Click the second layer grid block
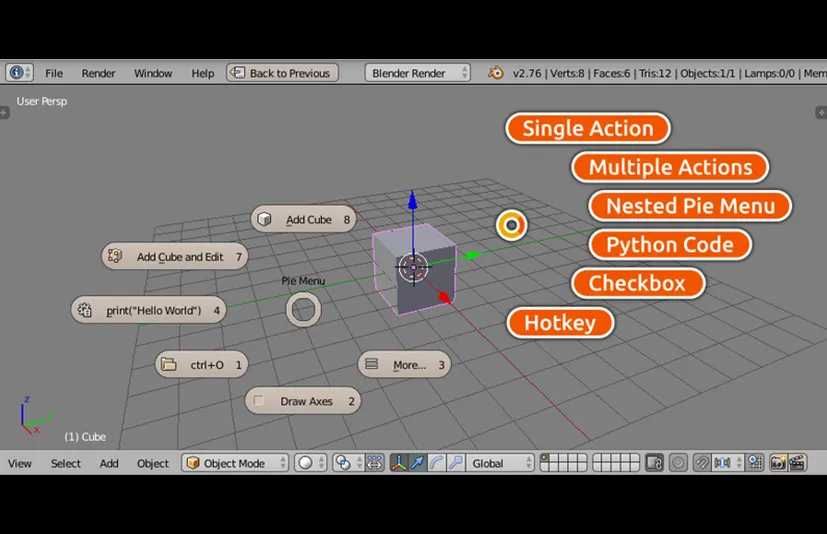 [x=616, y=463]
